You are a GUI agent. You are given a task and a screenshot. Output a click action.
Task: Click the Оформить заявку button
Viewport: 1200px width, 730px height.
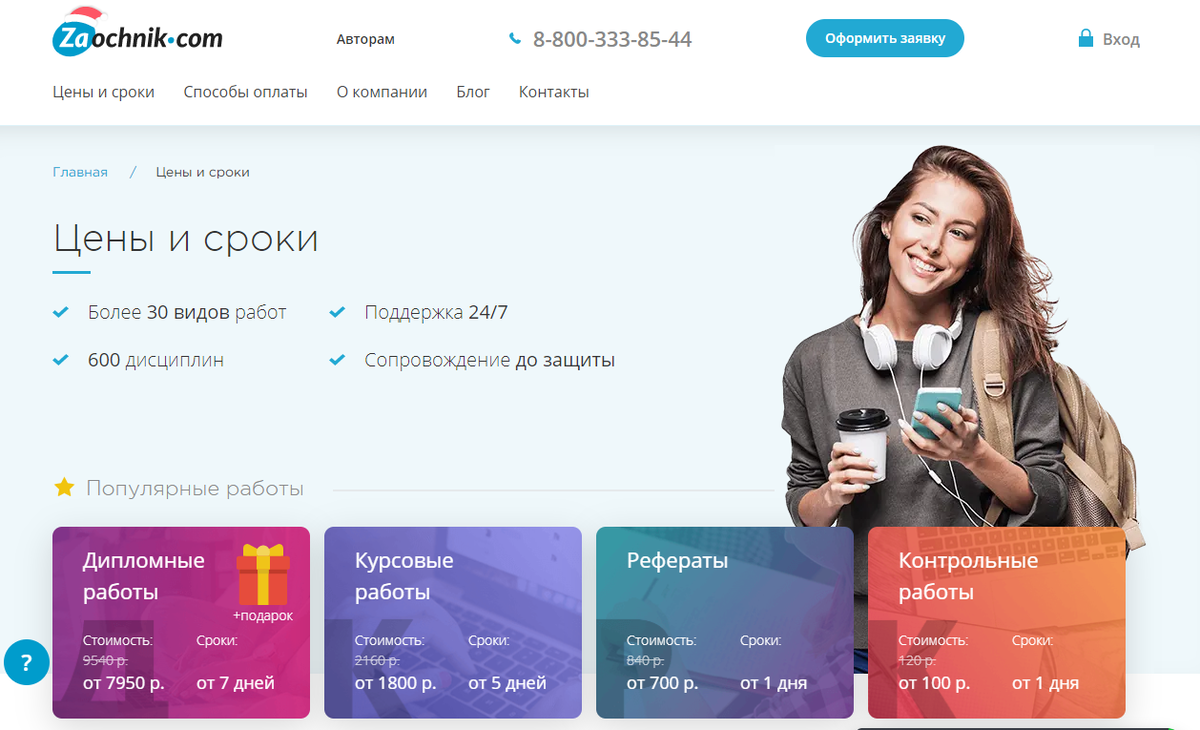click(x=885, y=38)
